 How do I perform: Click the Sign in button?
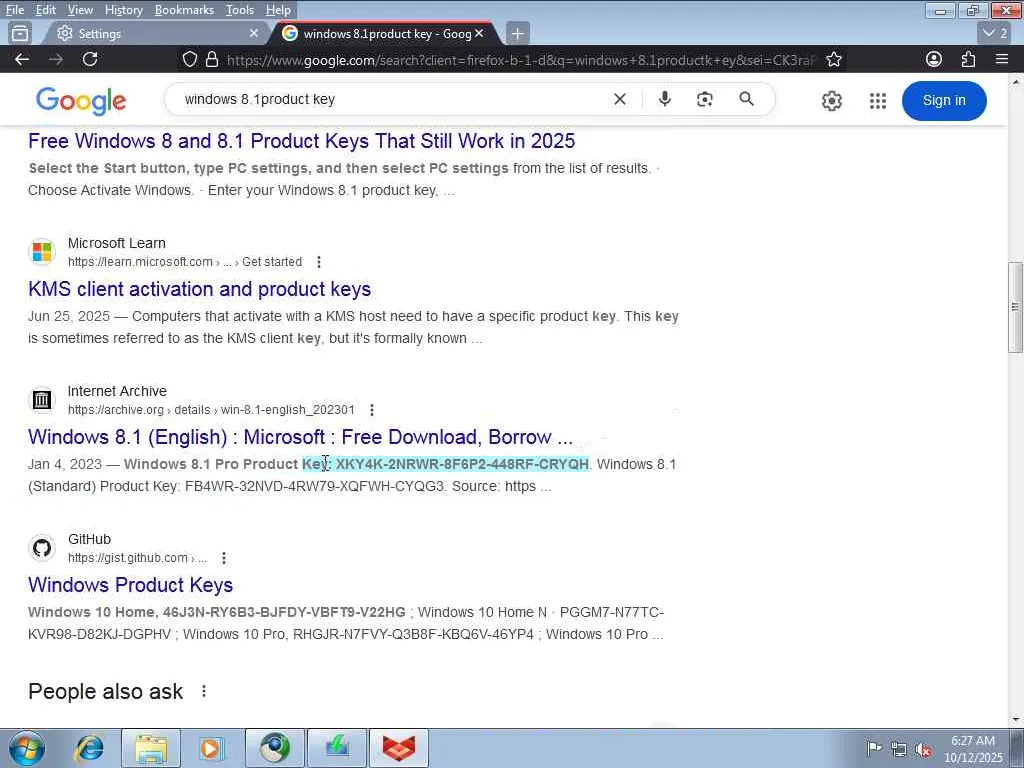click(944, 101)
